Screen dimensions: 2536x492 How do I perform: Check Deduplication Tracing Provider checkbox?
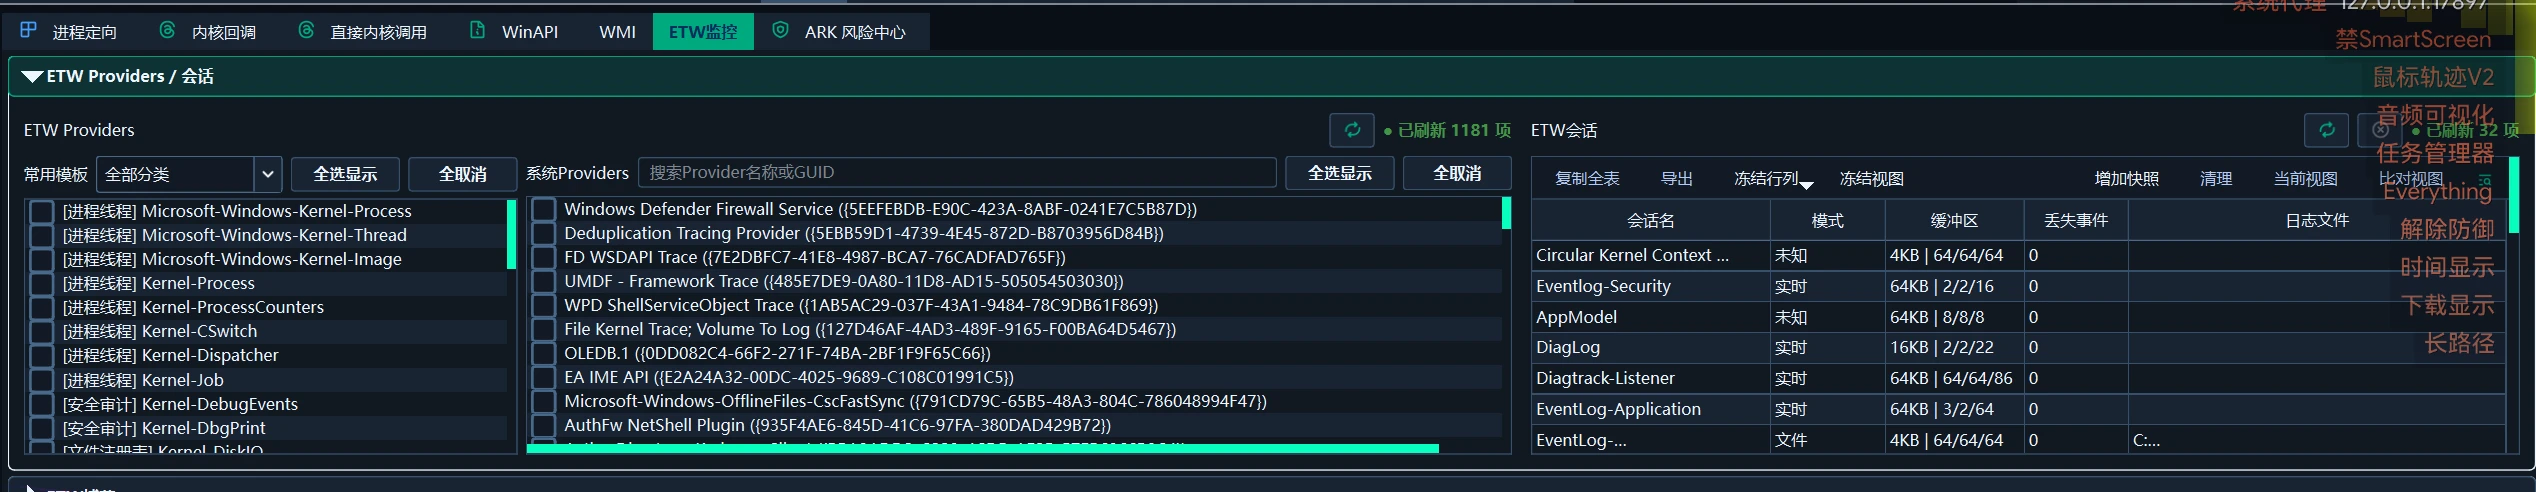tap(543, 233)
